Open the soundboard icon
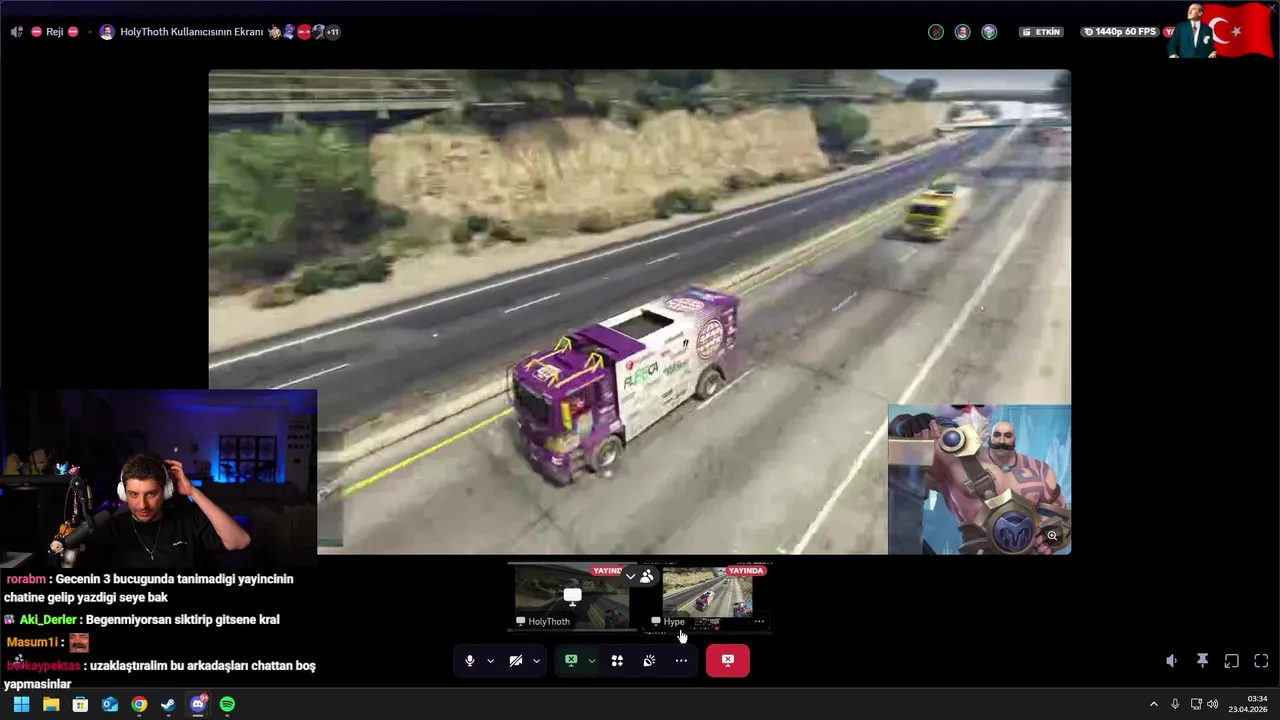This screenshot has height=720, width=1280. (x=649, y=661)
